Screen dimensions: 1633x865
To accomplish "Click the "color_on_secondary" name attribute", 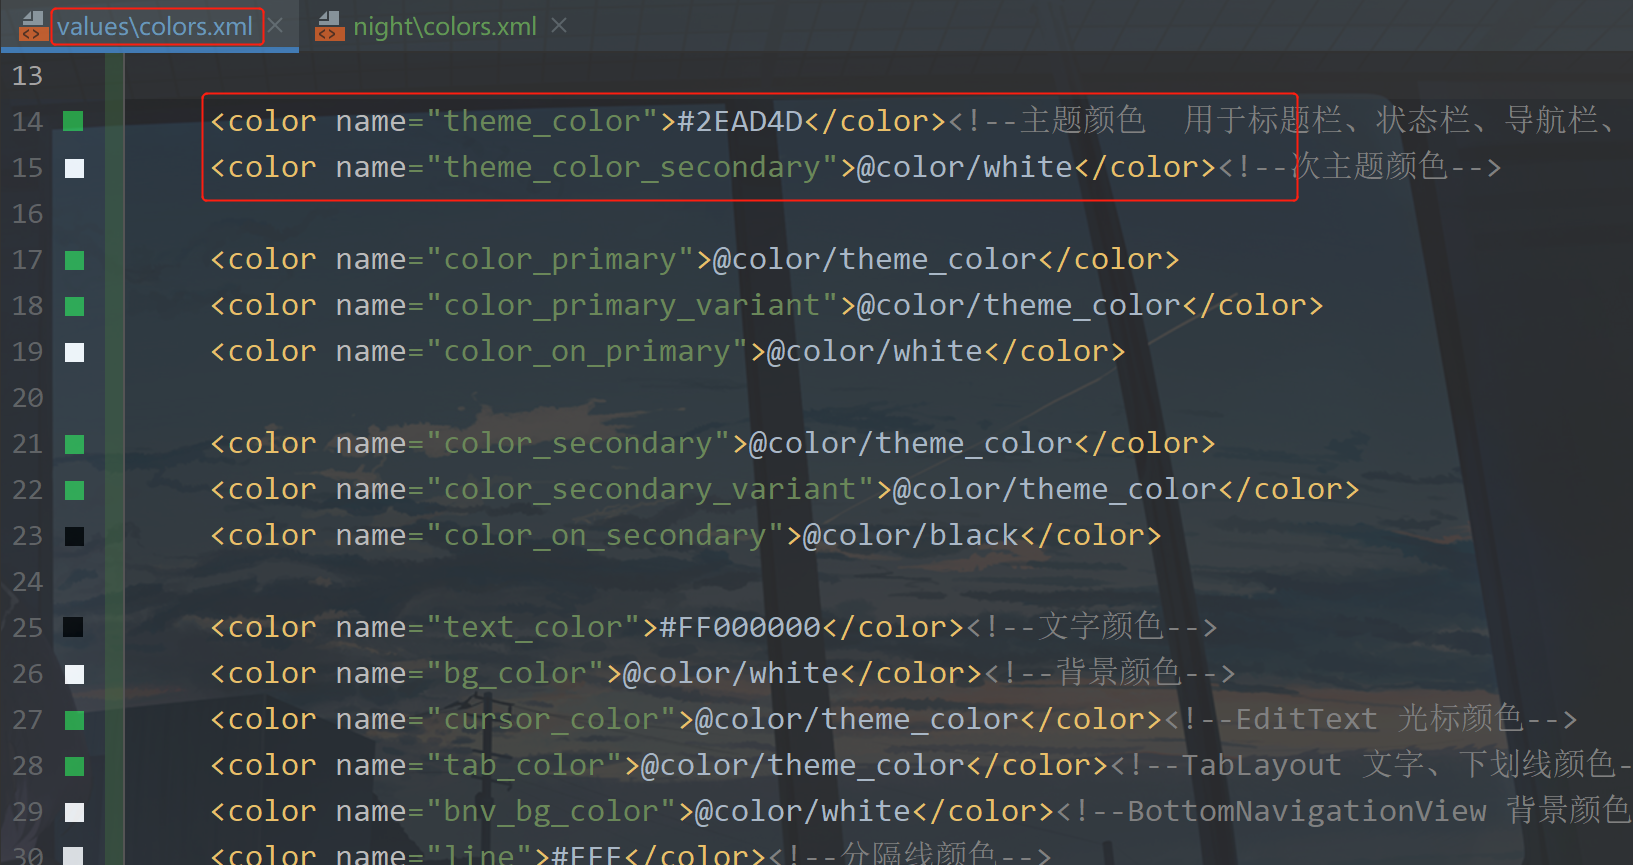I will [606, 536].
